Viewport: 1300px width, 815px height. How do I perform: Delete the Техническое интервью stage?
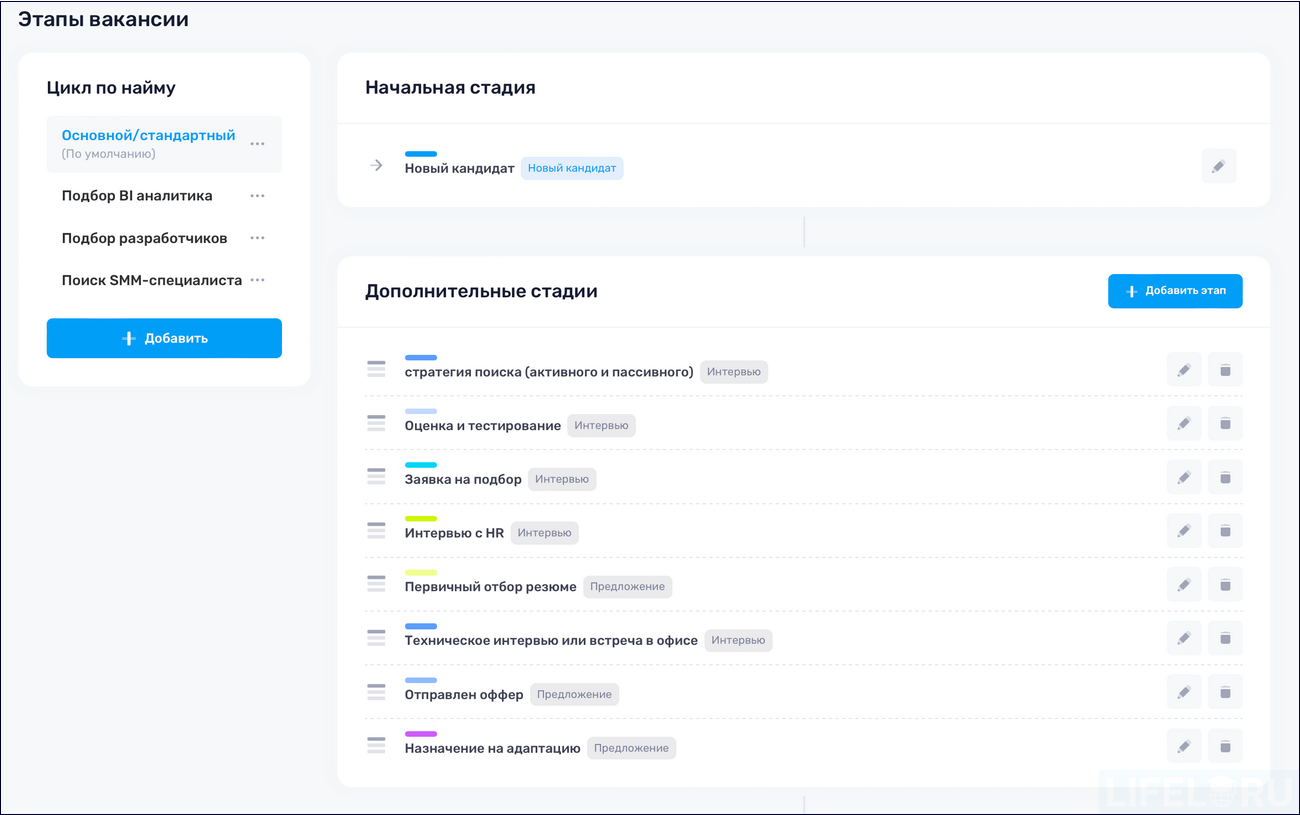coord(1225,638)
